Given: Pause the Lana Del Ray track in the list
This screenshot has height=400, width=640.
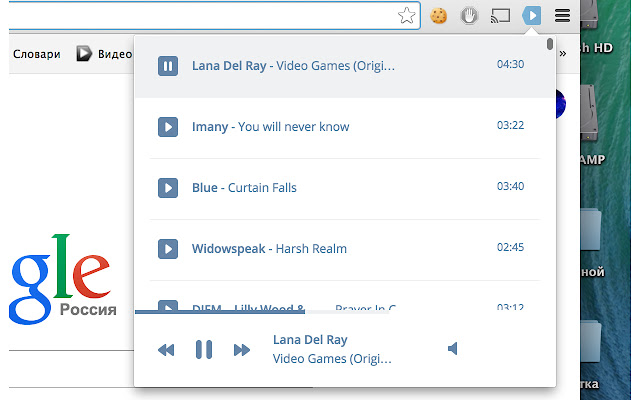Looking at the screenshot, I should pos(168,66).
